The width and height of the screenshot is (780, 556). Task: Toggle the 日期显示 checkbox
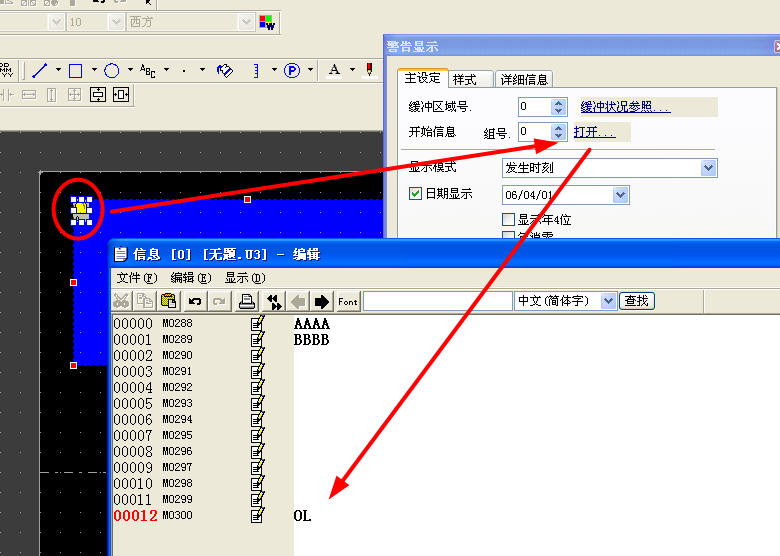pyautogui.click(x=417, y=194)
